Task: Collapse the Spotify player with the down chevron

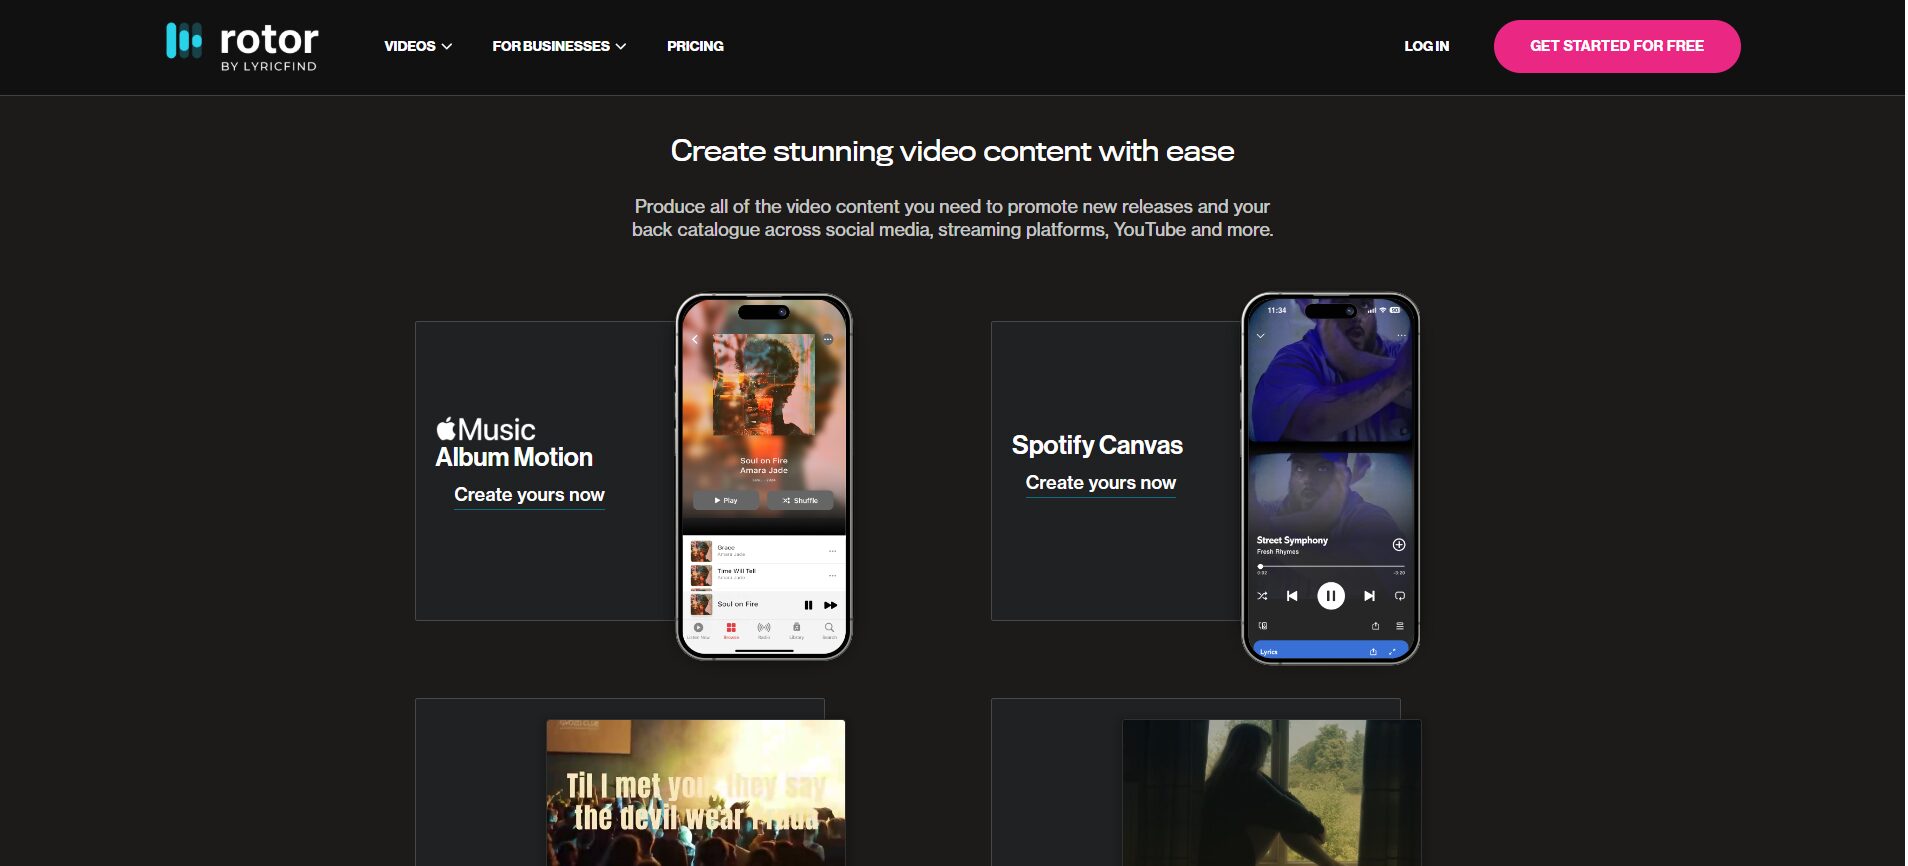Action: [x=1261, y=336]
